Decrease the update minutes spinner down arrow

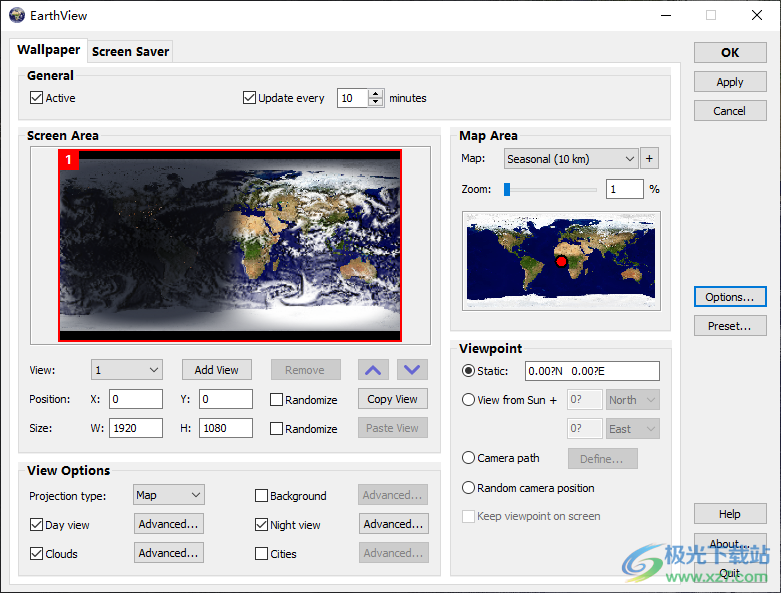(x=376, y=102)
